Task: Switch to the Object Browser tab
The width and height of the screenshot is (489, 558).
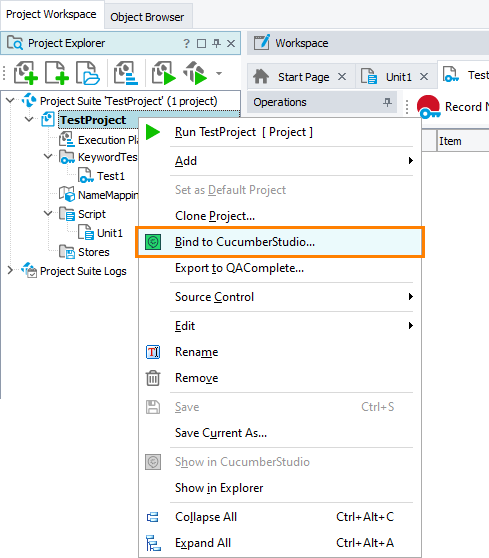Action: [x=147, y=17]
